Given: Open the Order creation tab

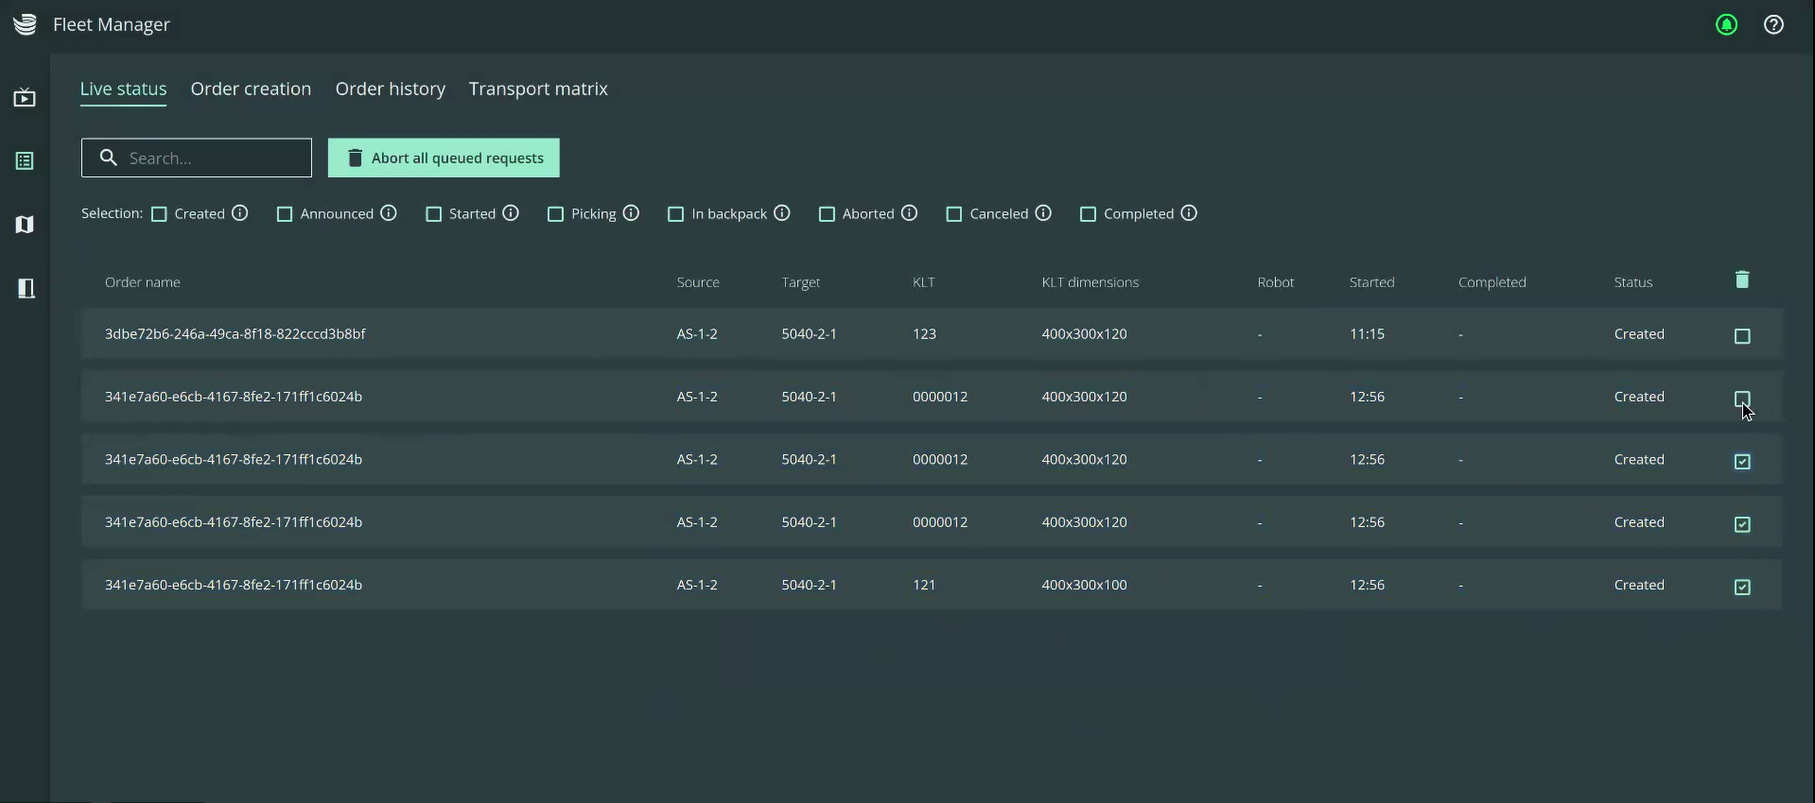Looking at the screenshot, I should click(x=251, y=89).
